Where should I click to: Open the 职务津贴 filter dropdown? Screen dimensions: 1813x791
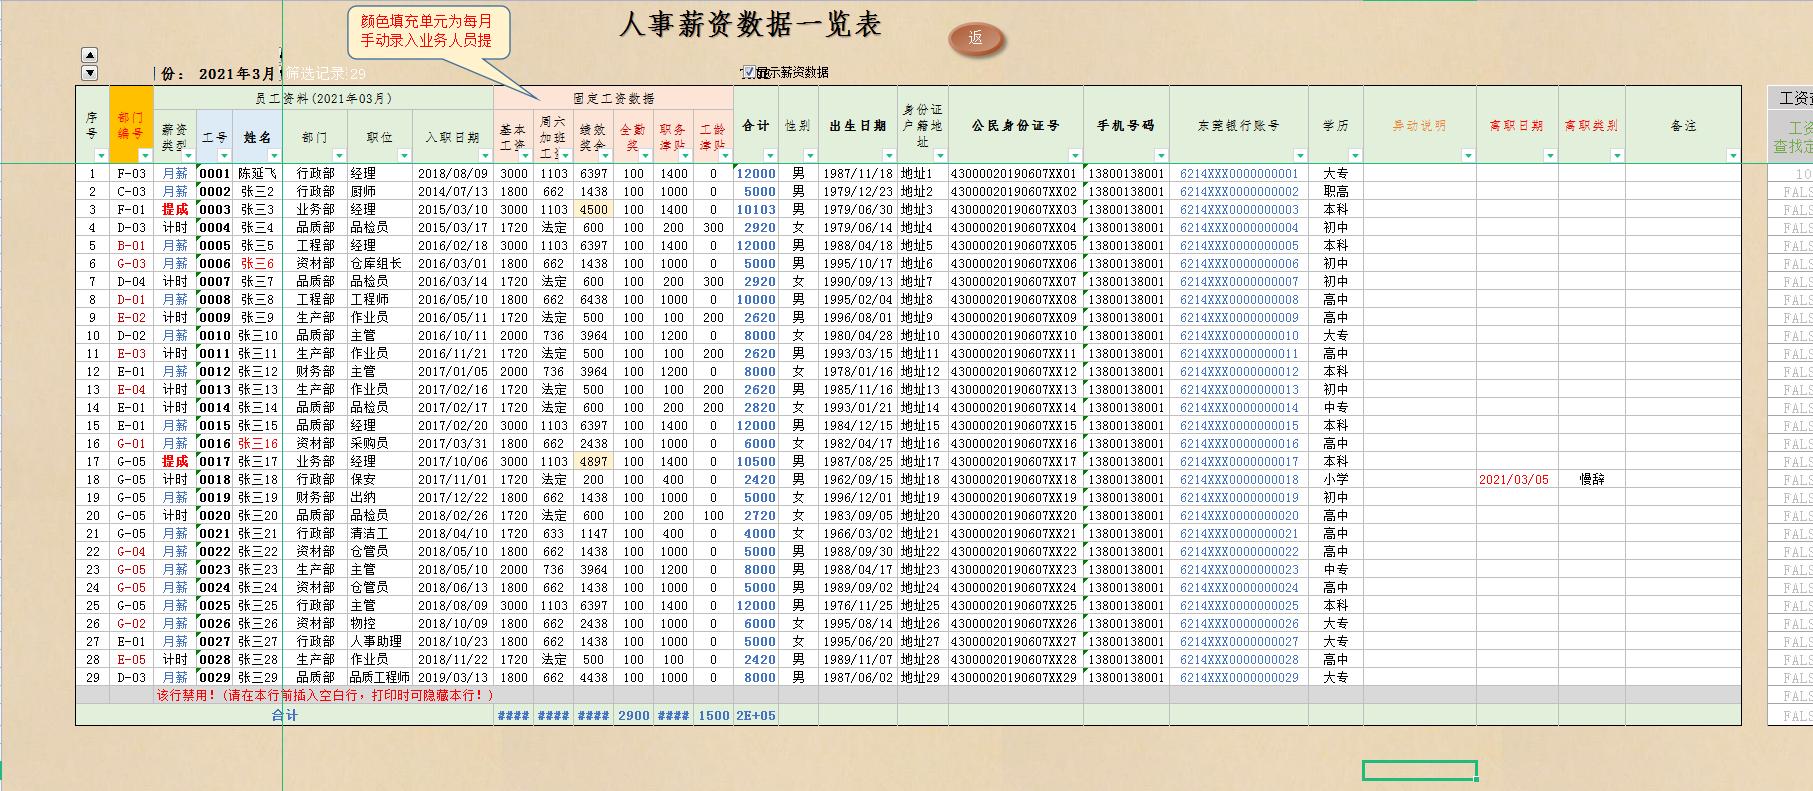tap(685, 155)
